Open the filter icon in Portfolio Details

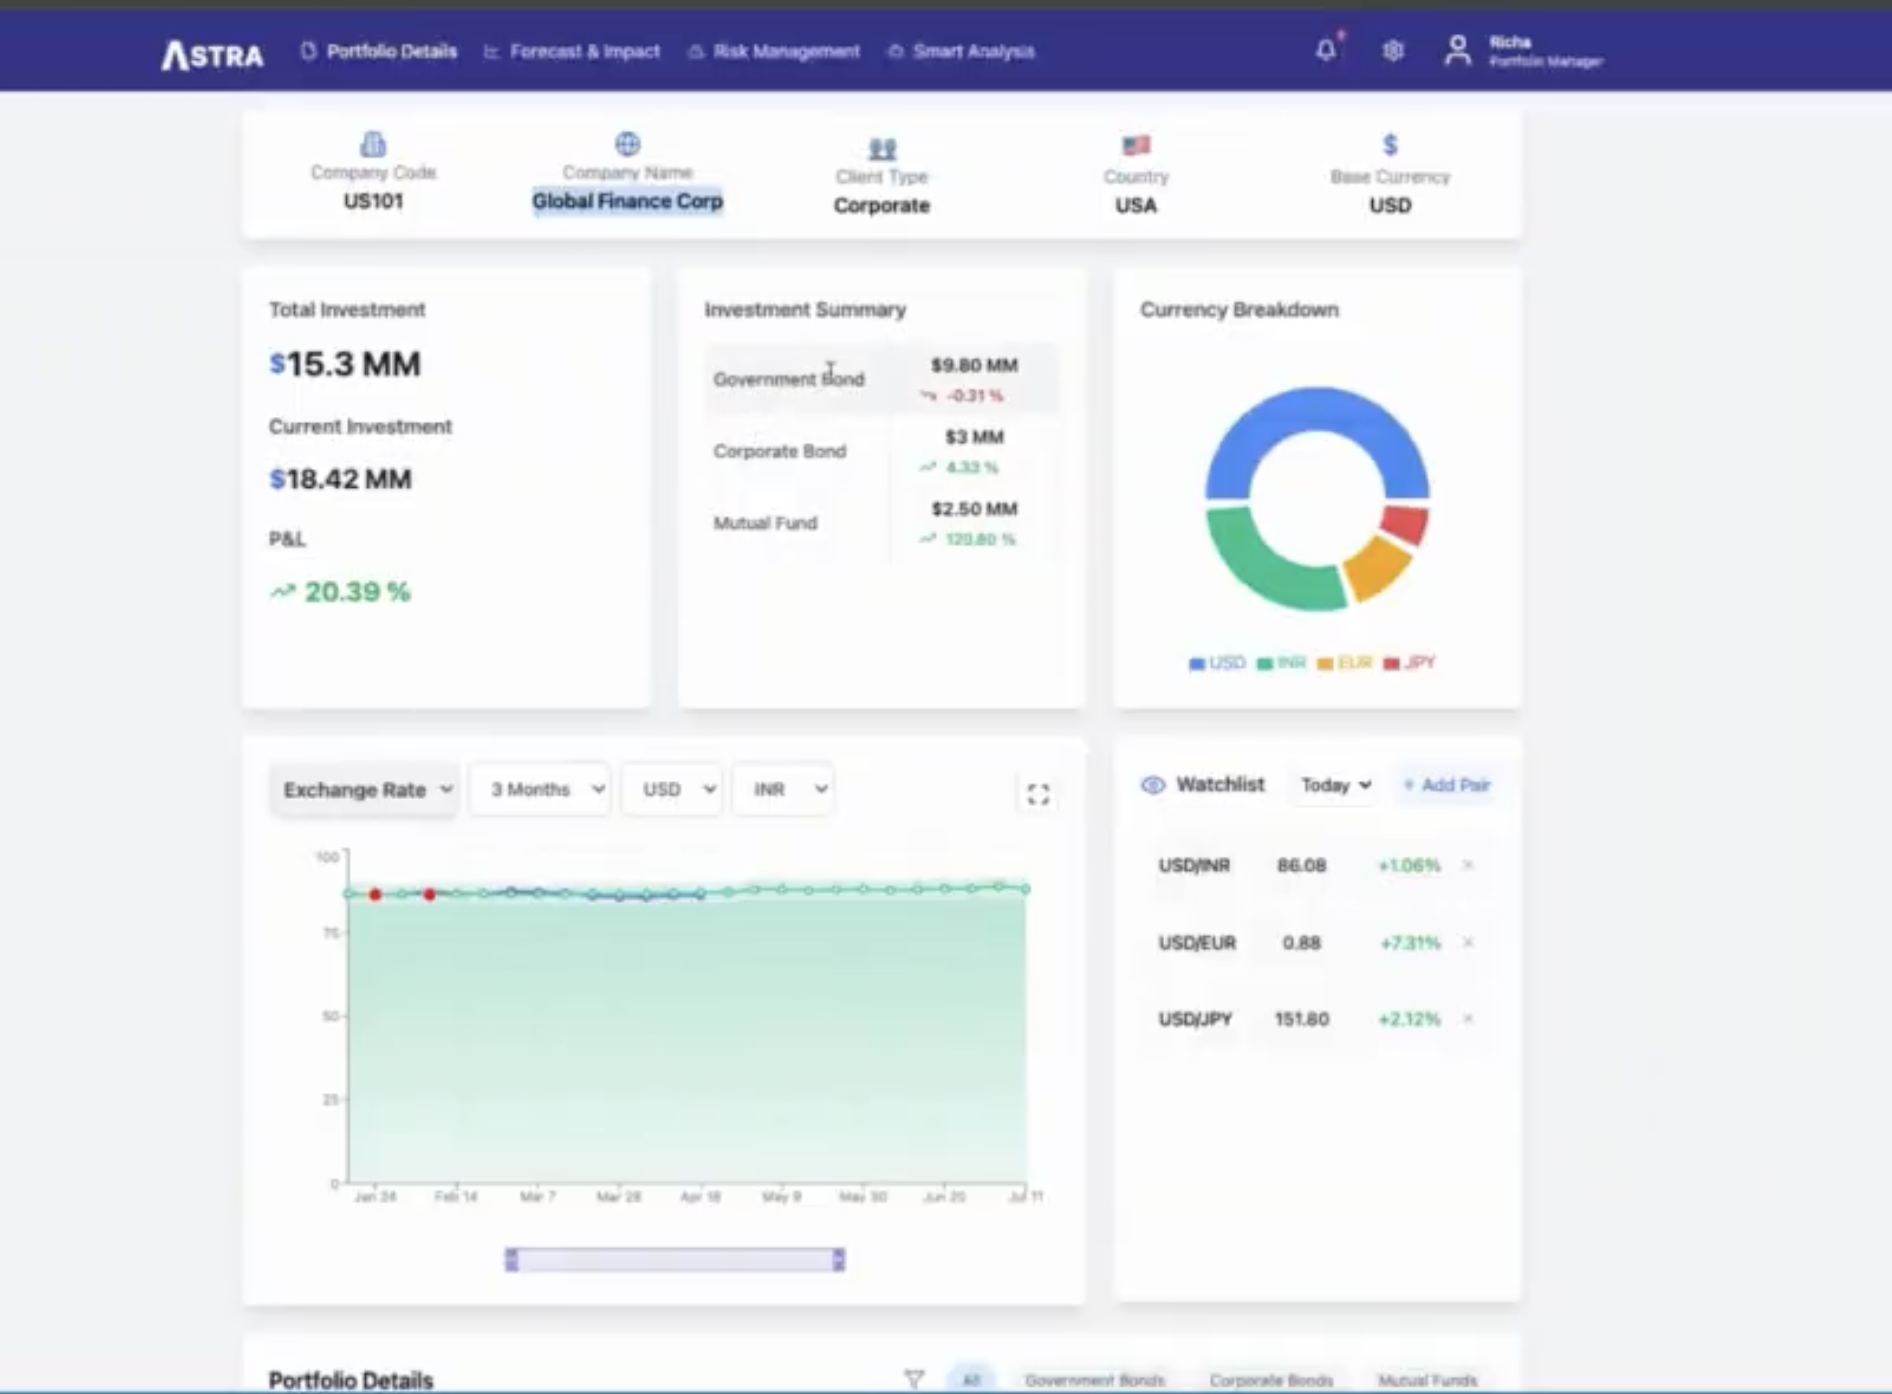click(x=913, y=1378)
